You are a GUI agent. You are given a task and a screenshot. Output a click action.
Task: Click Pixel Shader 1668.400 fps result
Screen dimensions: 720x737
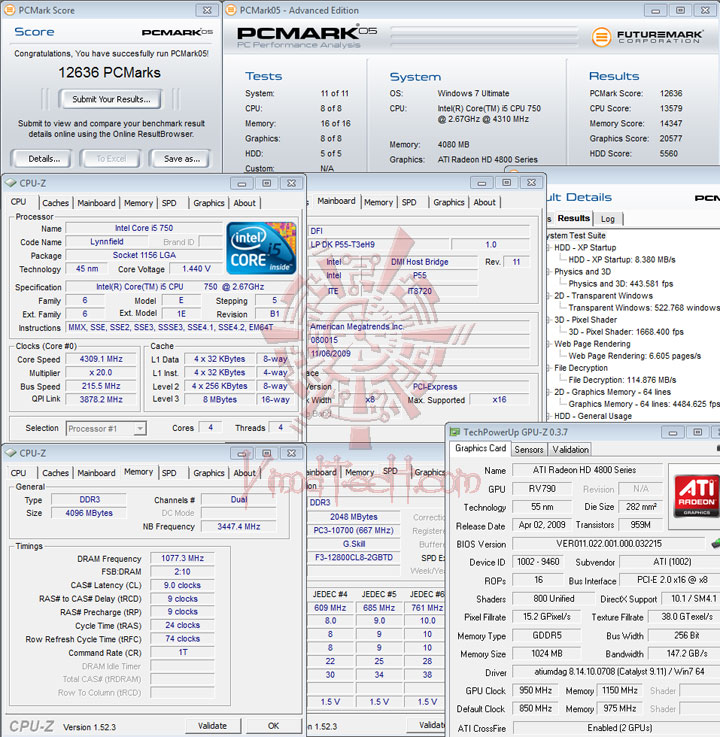626,332
